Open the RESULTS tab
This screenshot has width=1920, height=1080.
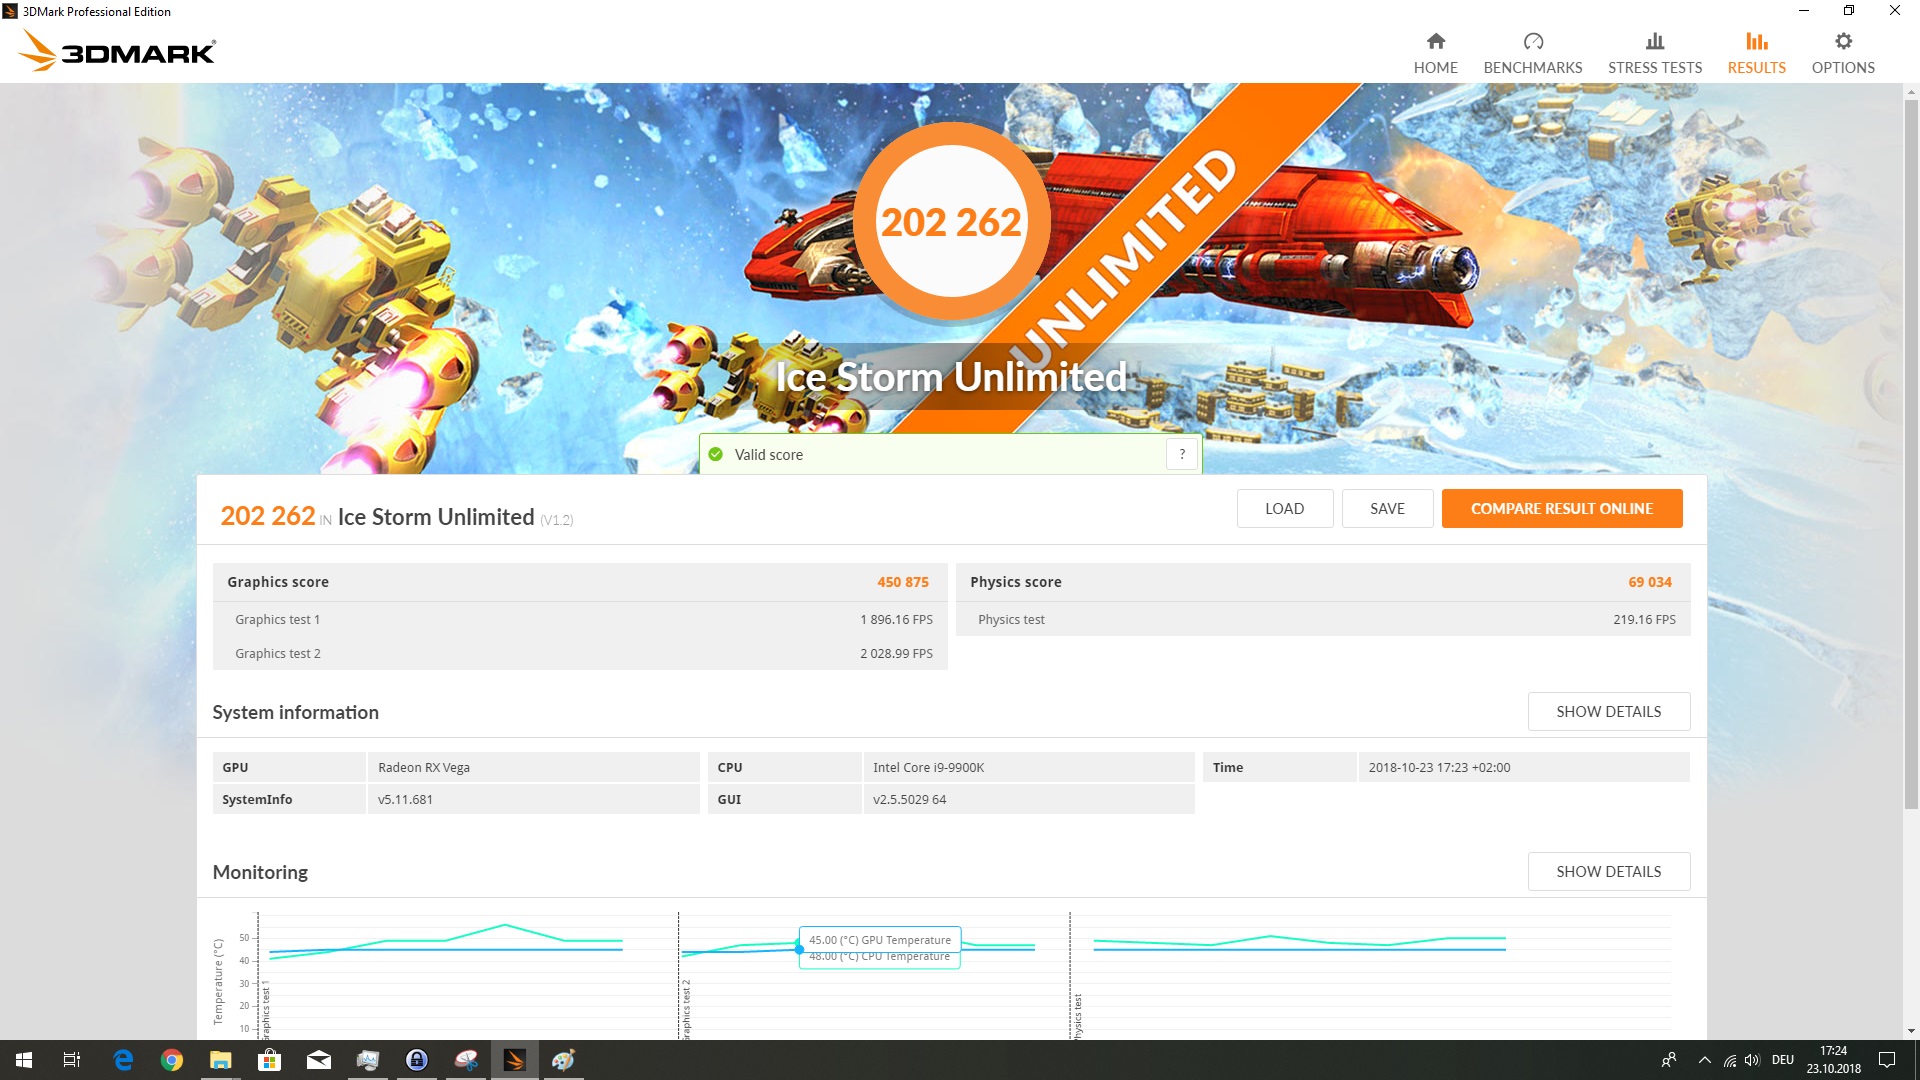pyautogui.click(x=1755, y=50)
